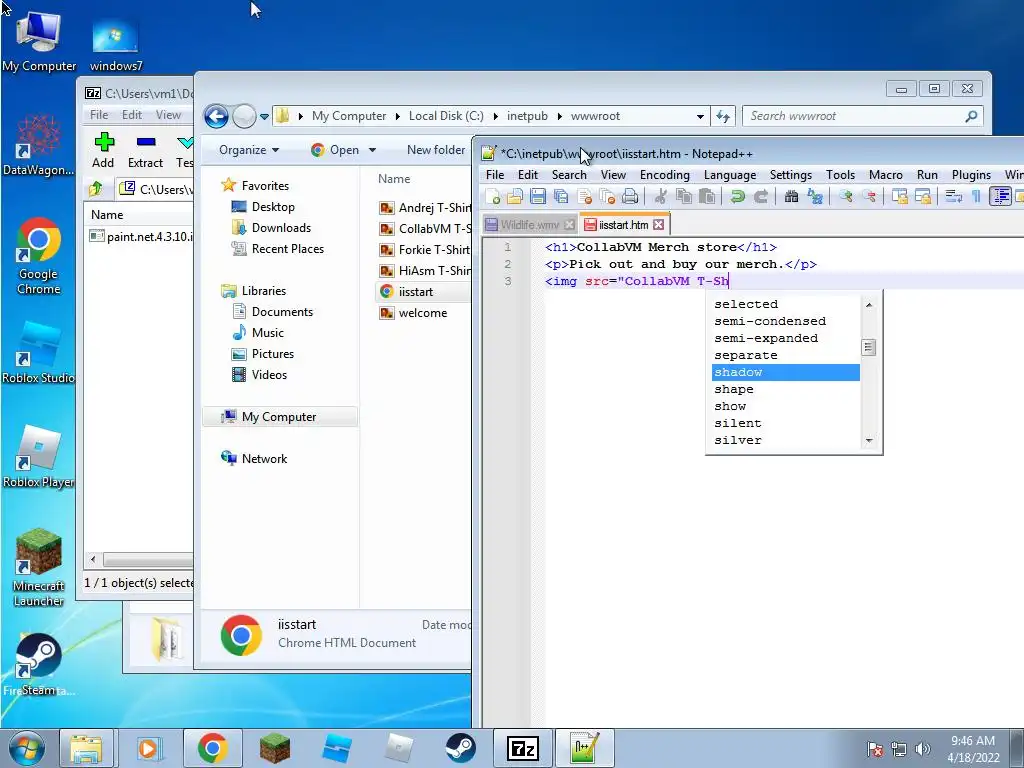Select Network in Explorer sidebar

[264, 458]
